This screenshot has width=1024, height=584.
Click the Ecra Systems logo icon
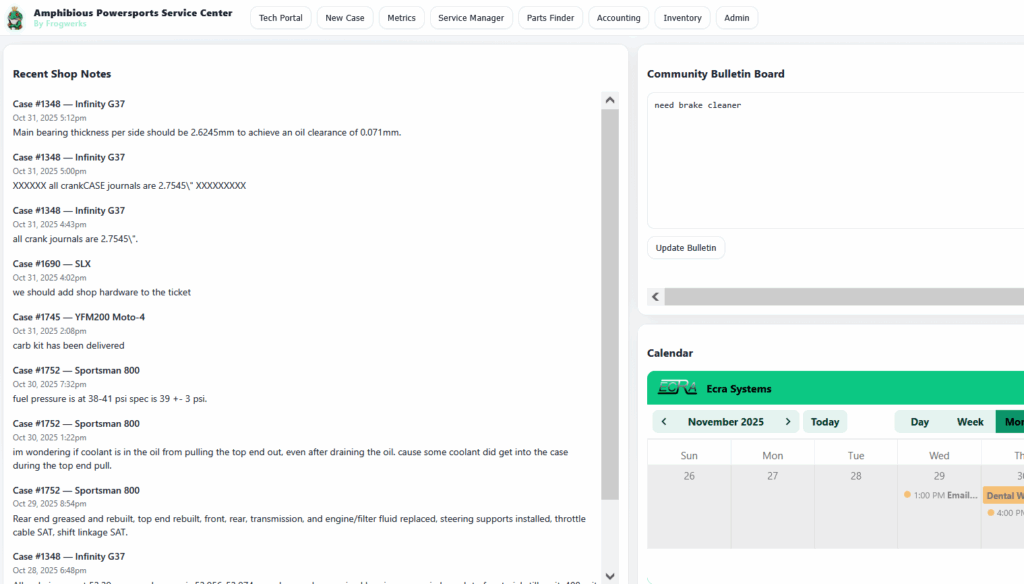[x=677, y=388]
